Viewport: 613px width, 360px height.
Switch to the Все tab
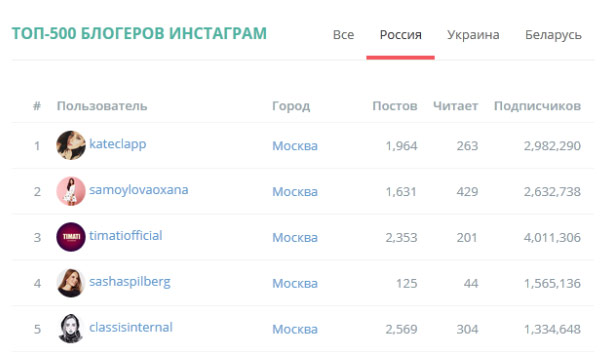343,35
